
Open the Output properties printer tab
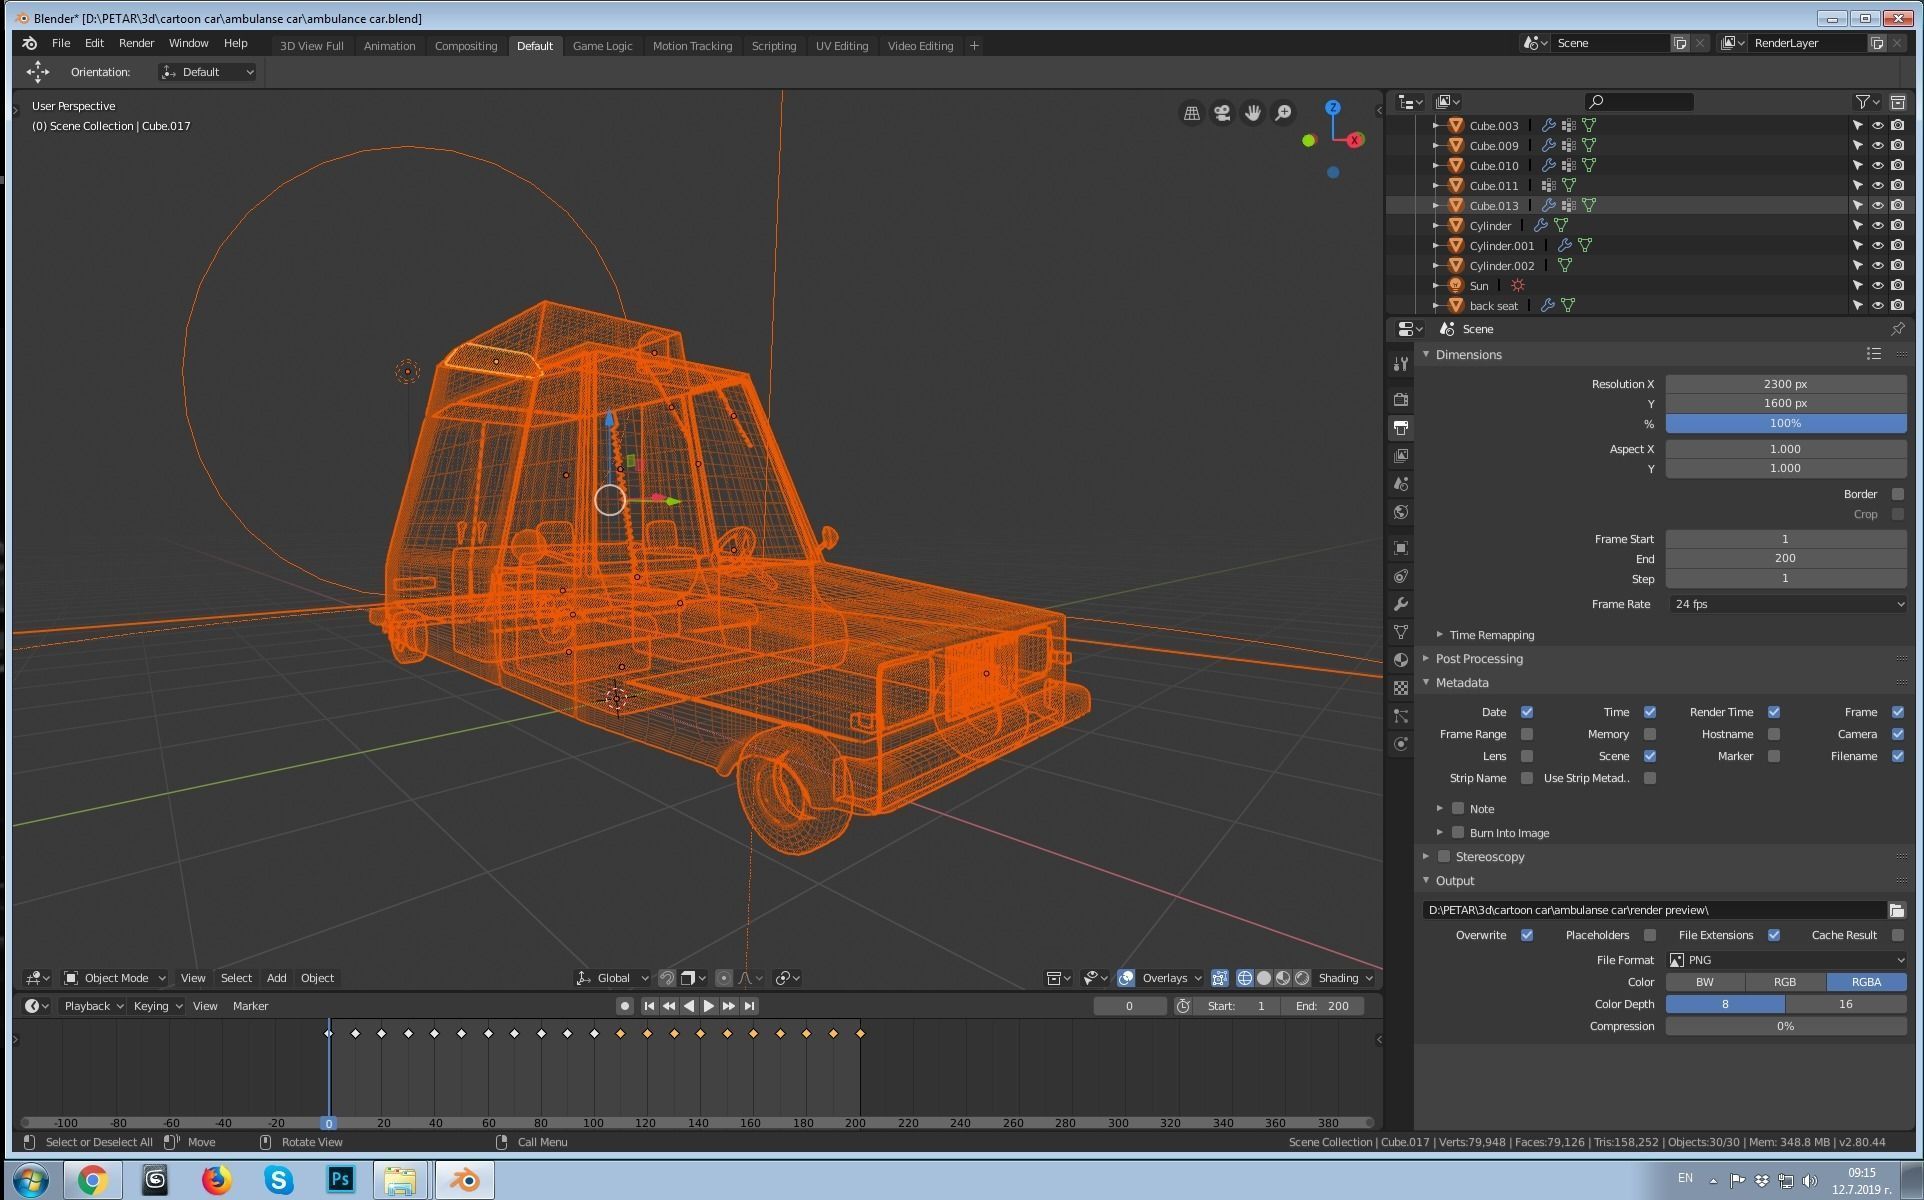tap(1401, 427)
